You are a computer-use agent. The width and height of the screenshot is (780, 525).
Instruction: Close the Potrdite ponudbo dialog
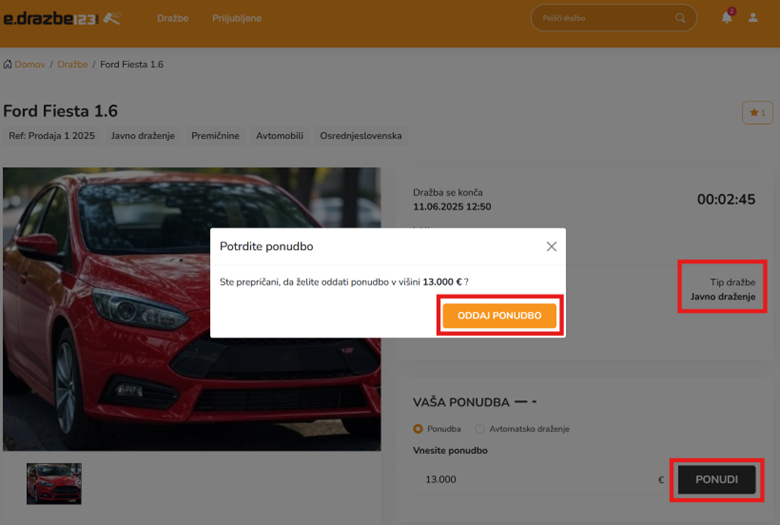tap(551, 246)
